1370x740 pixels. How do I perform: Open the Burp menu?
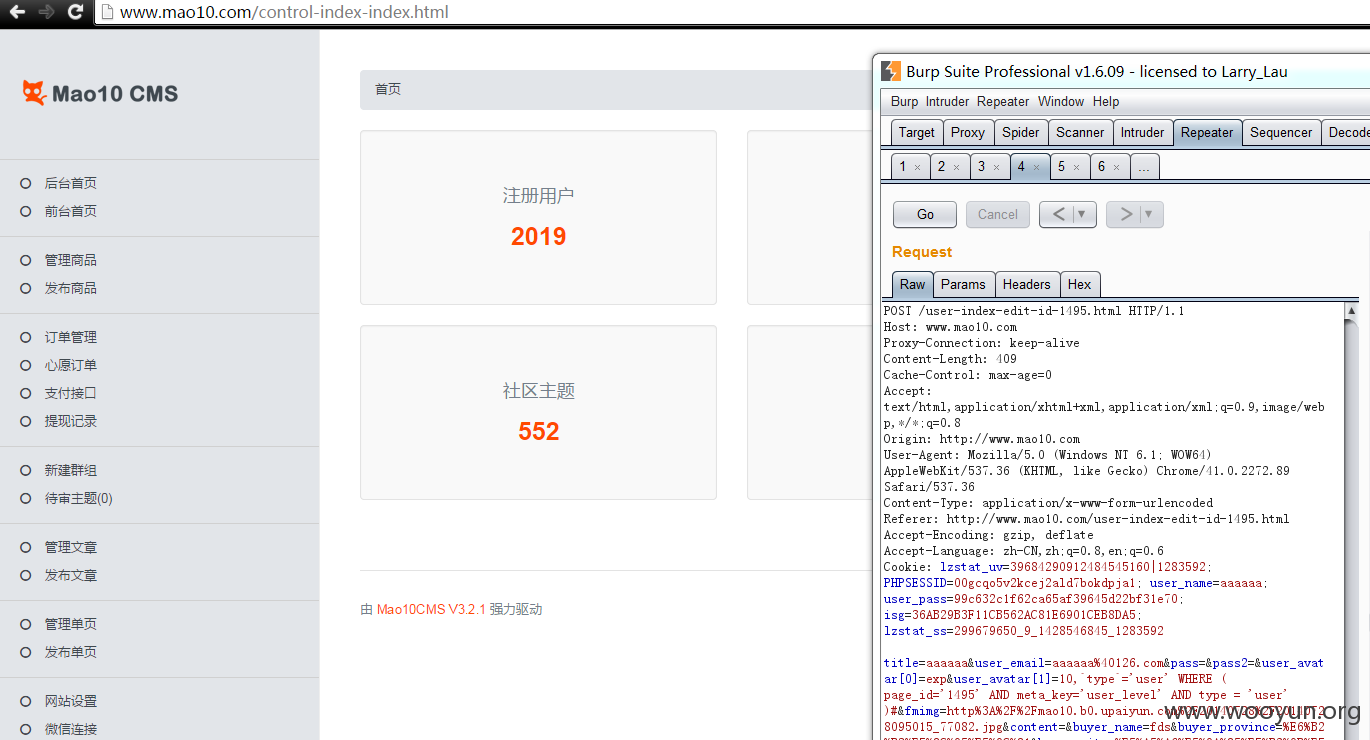(x=904, y=101)
